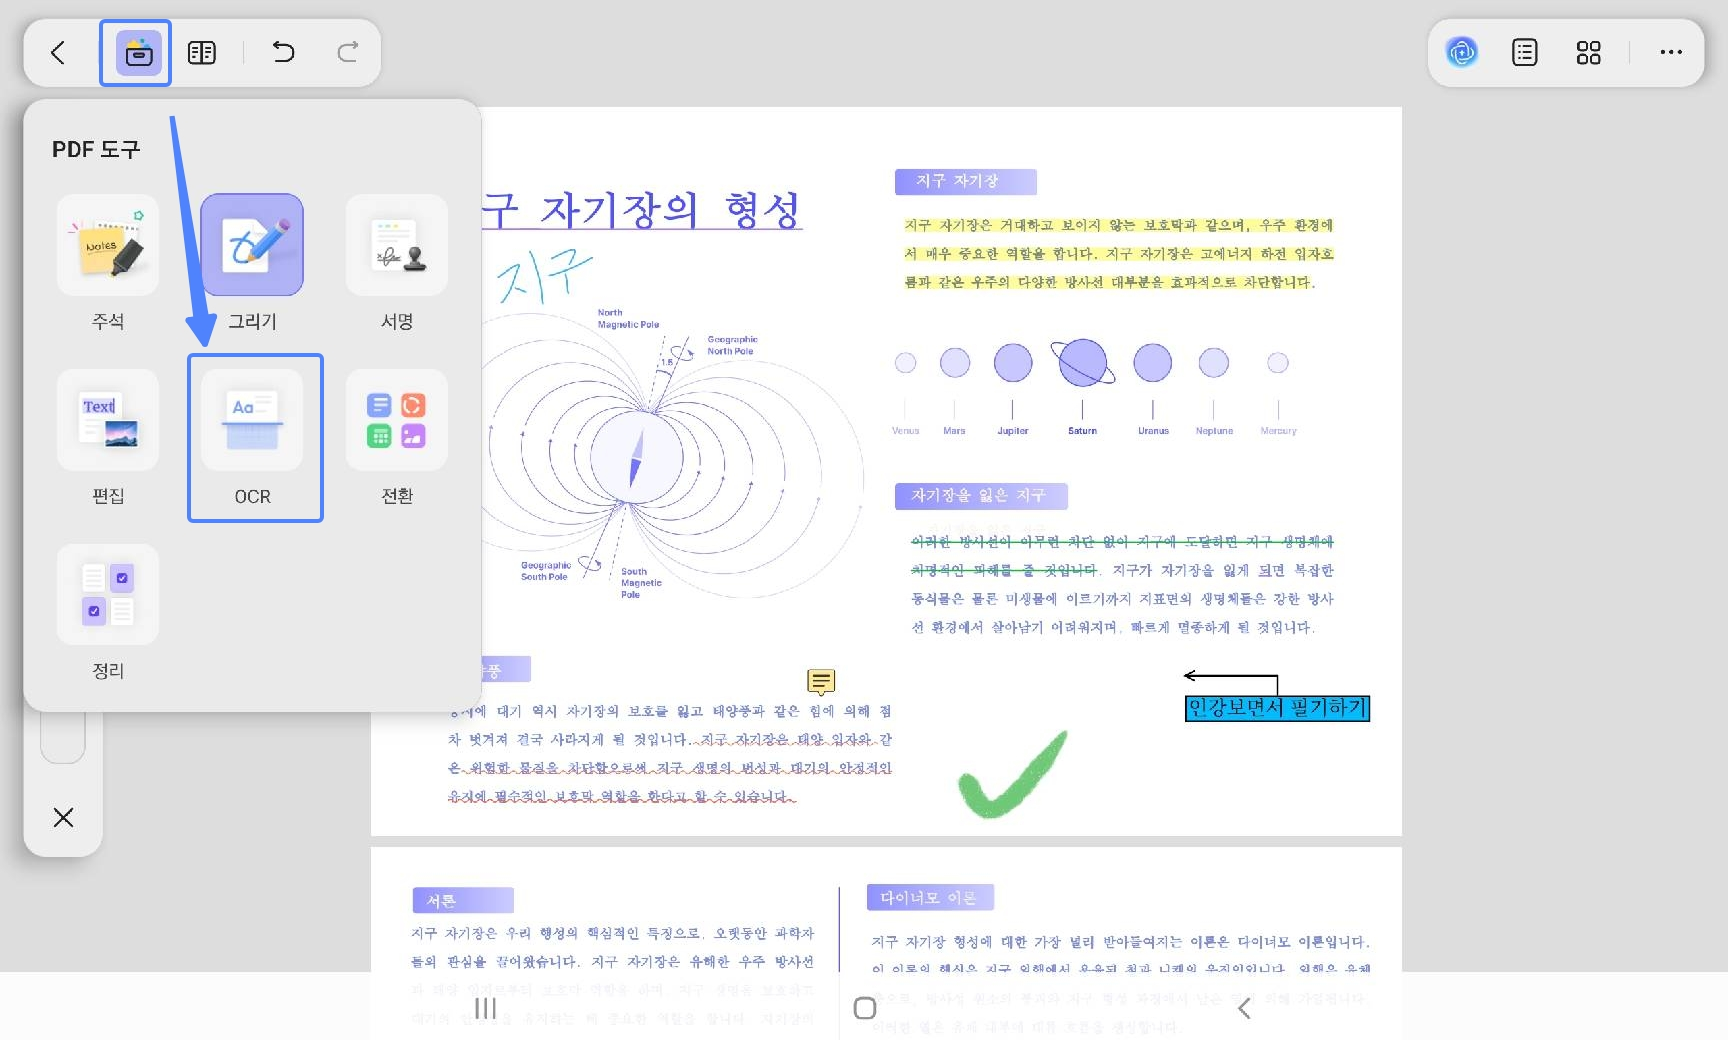
Task: Click the 다이너모 이론 heading
Action: (x=930, y=897)
